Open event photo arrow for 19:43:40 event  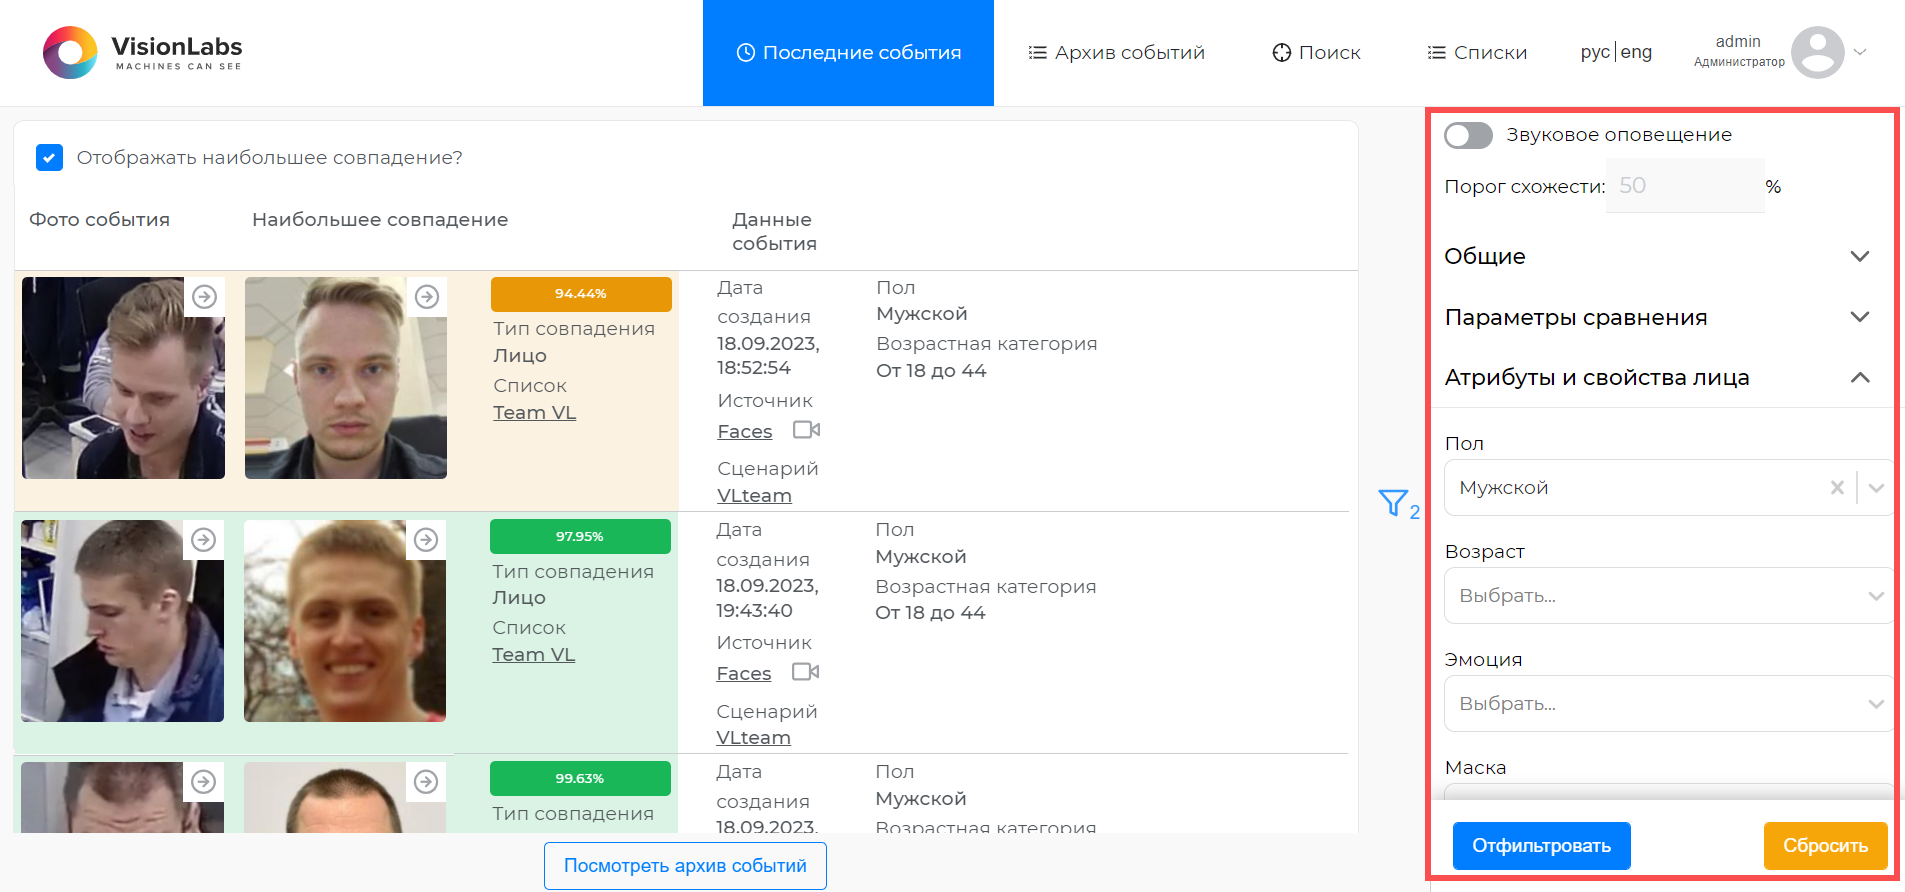(204, 540)
